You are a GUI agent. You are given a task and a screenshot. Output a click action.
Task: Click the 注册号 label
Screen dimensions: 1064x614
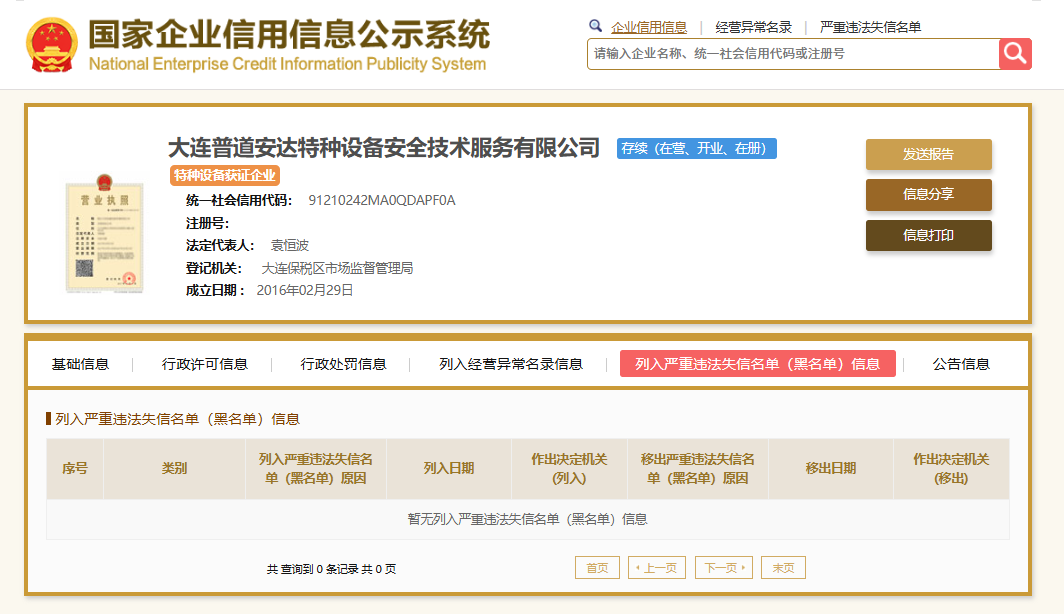coord(208,223)
